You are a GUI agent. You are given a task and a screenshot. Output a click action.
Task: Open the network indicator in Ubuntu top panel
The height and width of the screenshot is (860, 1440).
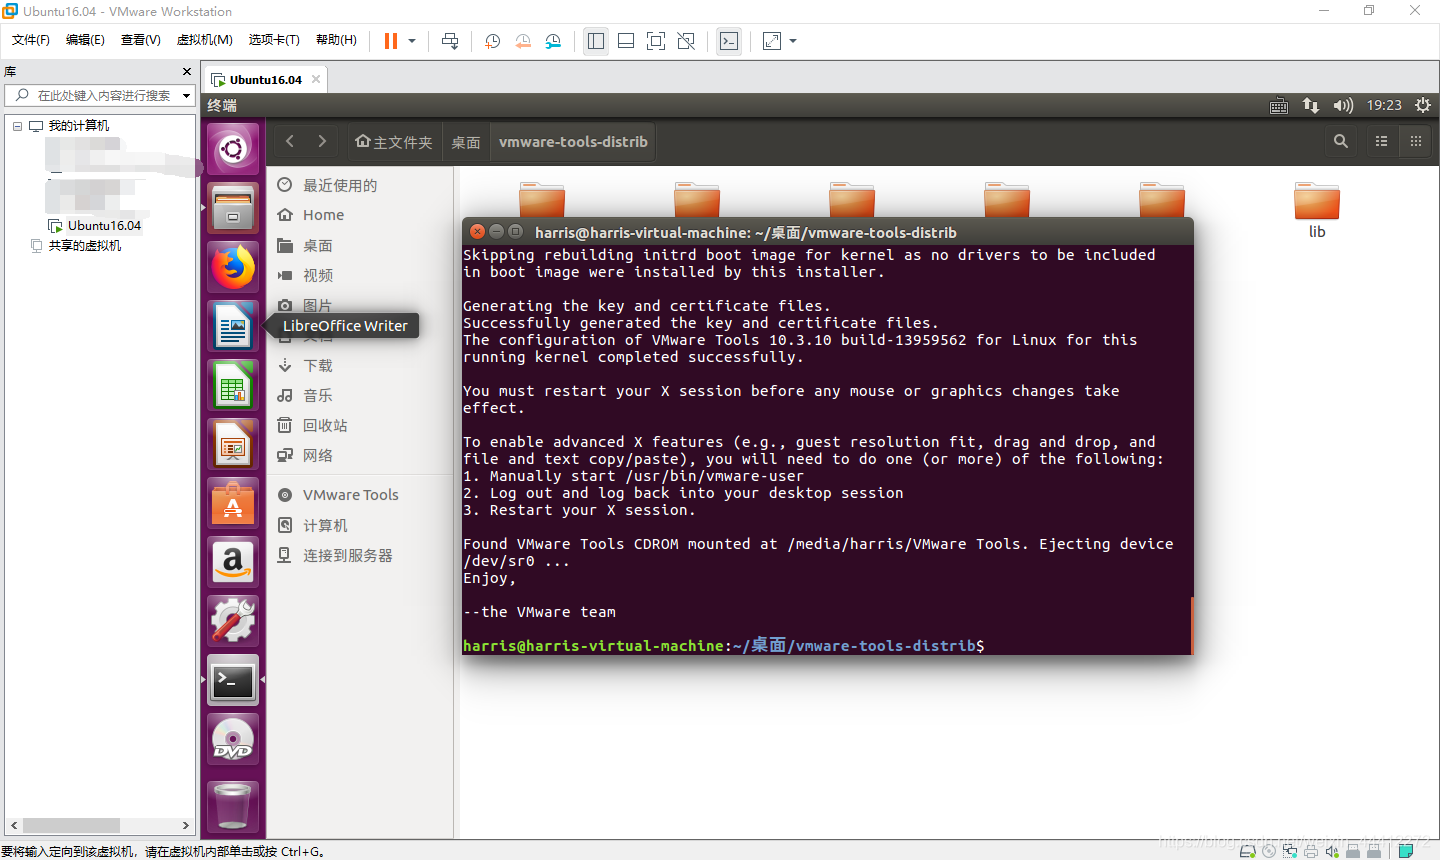pyautogui.click(x=1311, y=105)
